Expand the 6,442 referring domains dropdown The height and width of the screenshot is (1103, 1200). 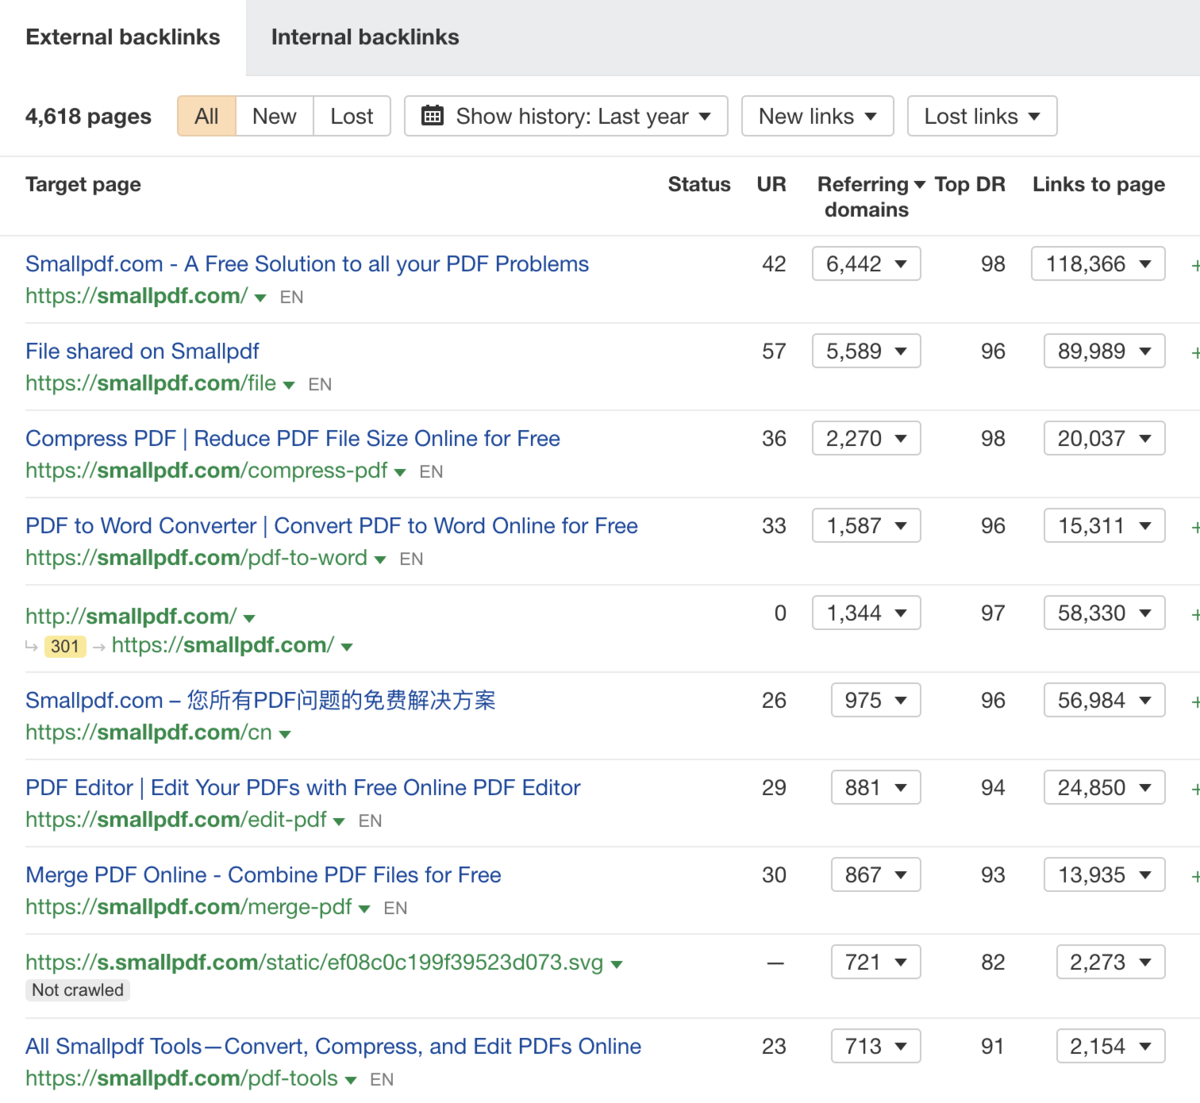pos(866,264)
